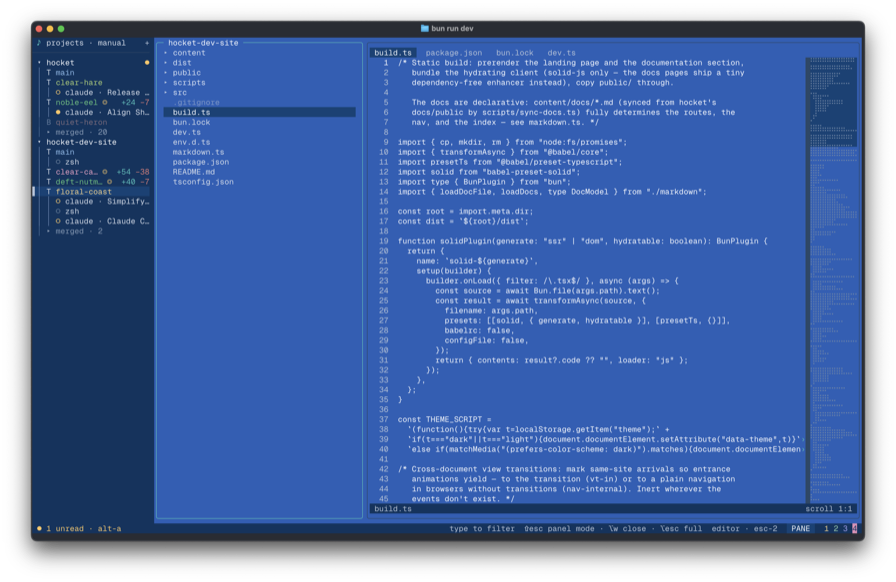Click the panel mode hint in status bar
Image resolution: width=896 pixels, height=582 pixels.
559,528
